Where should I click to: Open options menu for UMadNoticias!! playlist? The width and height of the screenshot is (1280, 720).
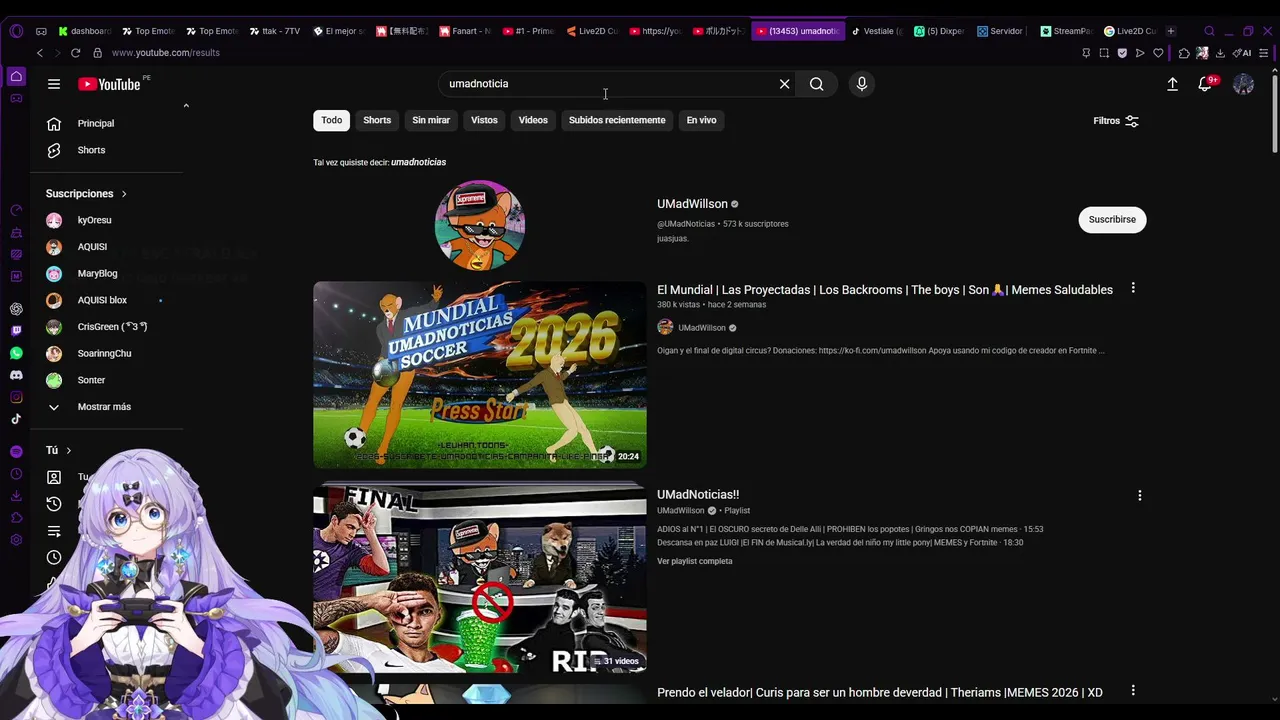pos(1139,495)
